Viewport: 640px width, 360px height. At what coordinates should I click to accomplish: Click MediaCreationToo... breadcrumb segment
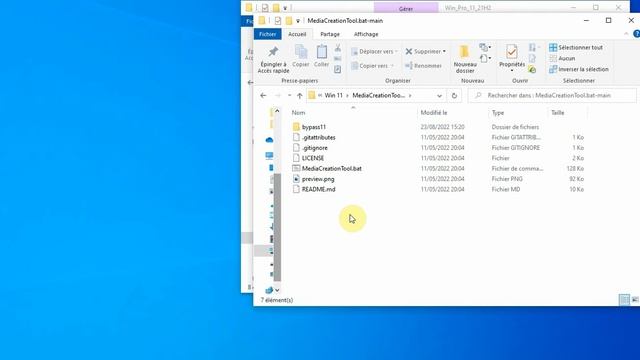click(x=378, y=96)
